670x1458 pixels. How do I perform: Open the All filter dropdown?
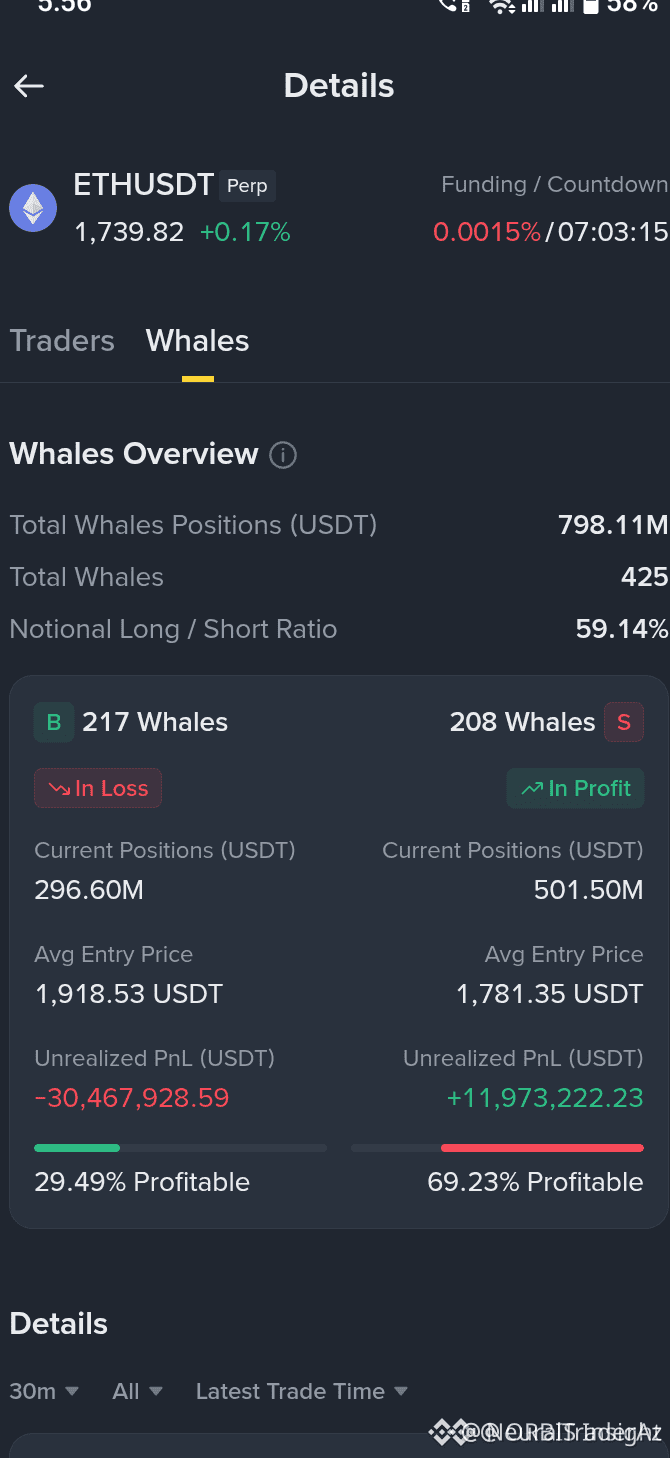[x=138, y=1391]
